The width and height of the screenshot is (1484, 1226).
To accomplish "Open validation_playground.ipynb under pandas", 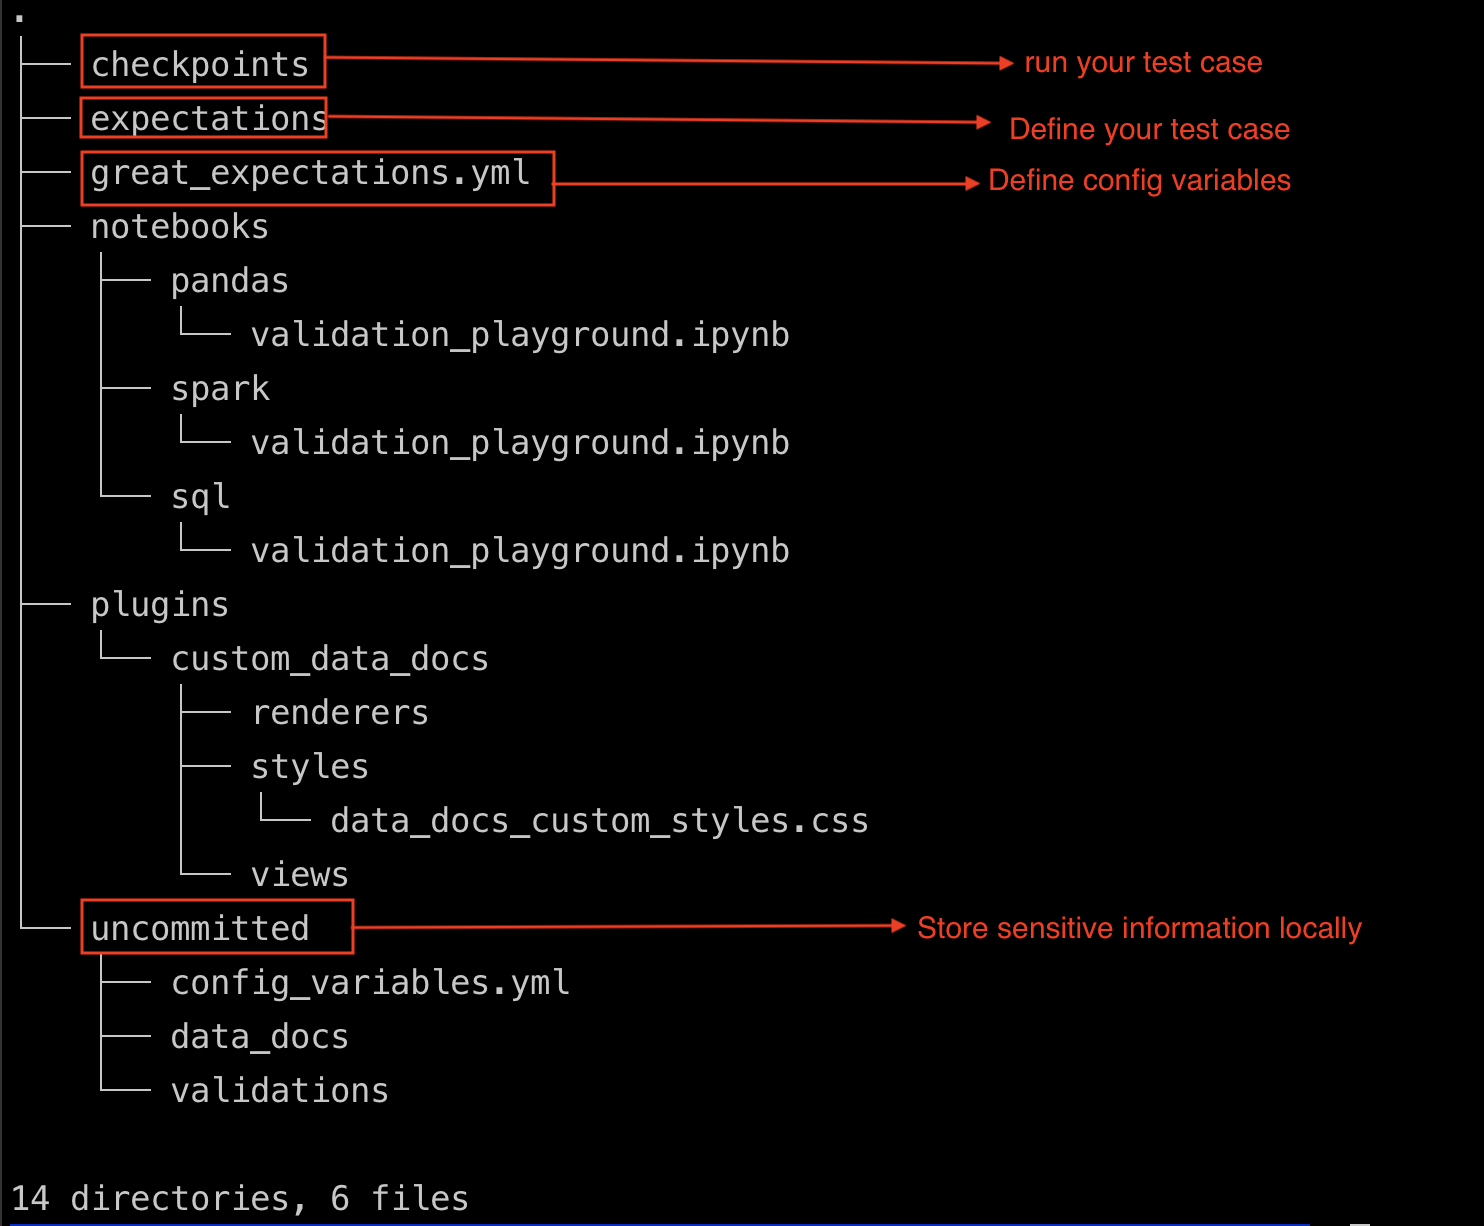I will (520, 335).
